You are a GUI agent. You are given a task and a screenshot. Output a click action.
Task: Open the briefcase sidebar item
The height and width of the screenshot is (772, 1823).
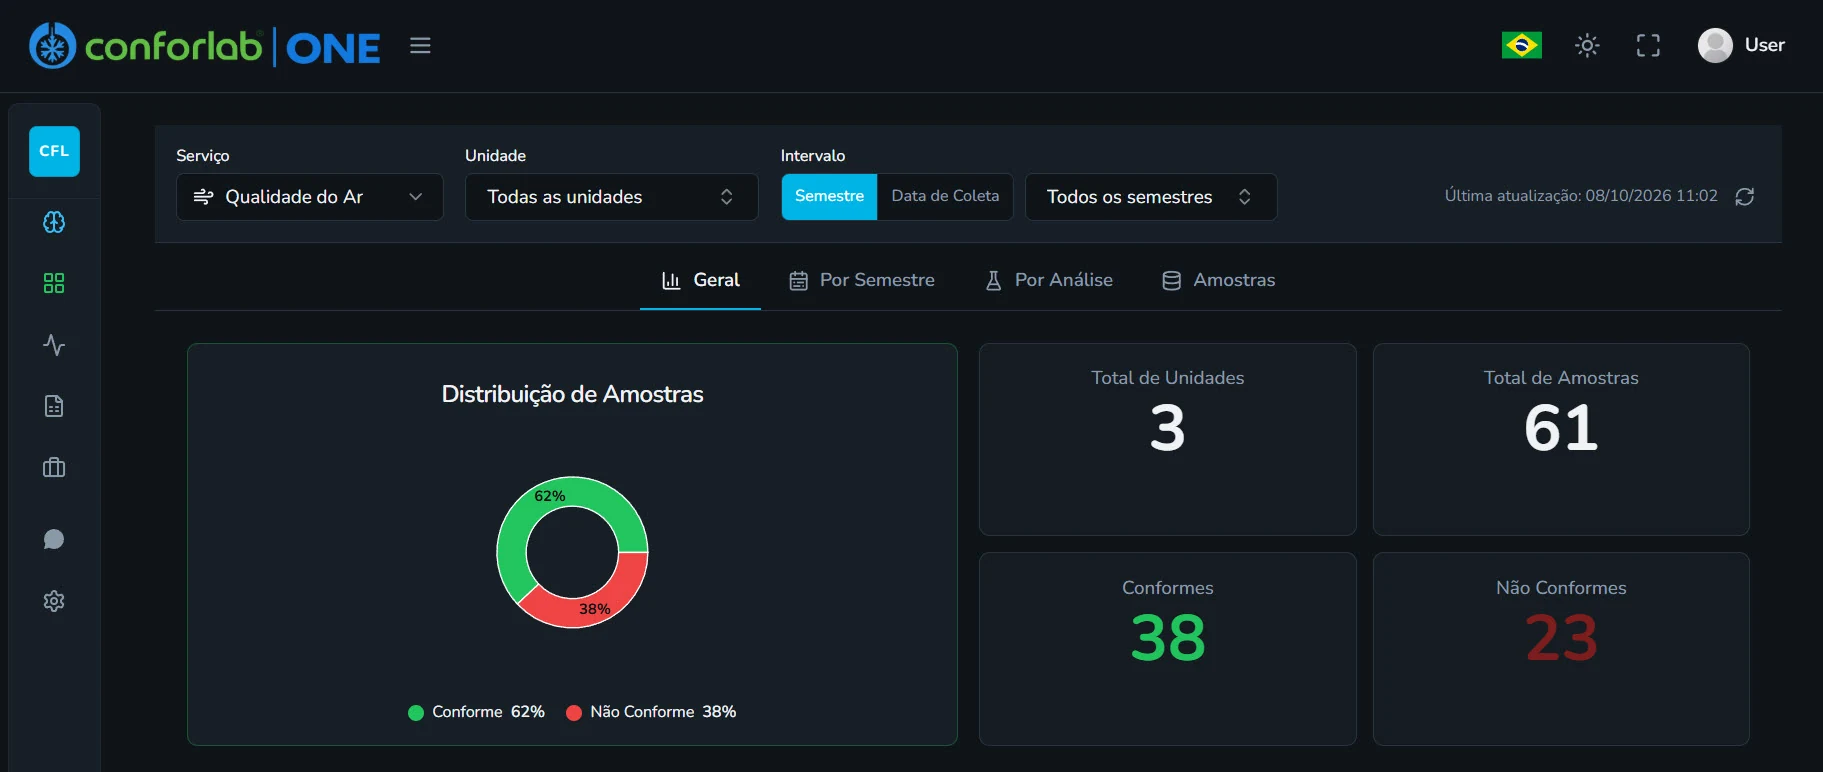54,467
